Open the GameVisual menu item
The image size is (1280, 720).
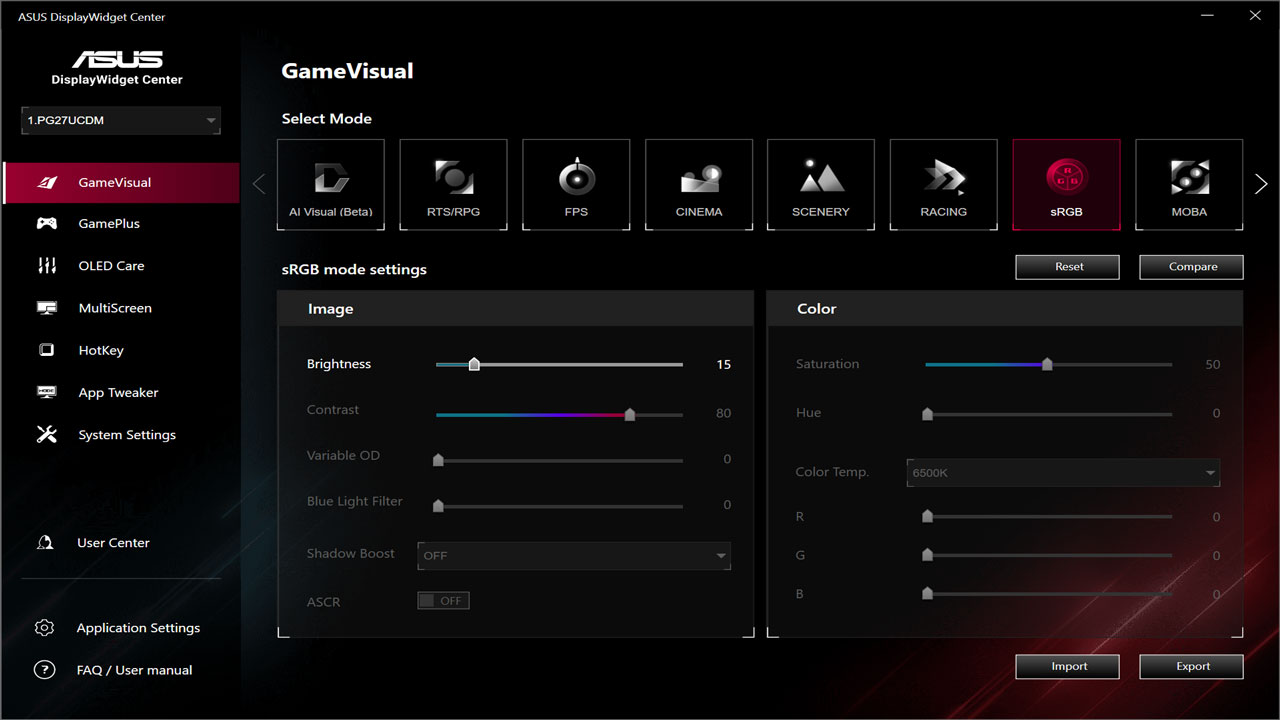[x=120, y=182]
